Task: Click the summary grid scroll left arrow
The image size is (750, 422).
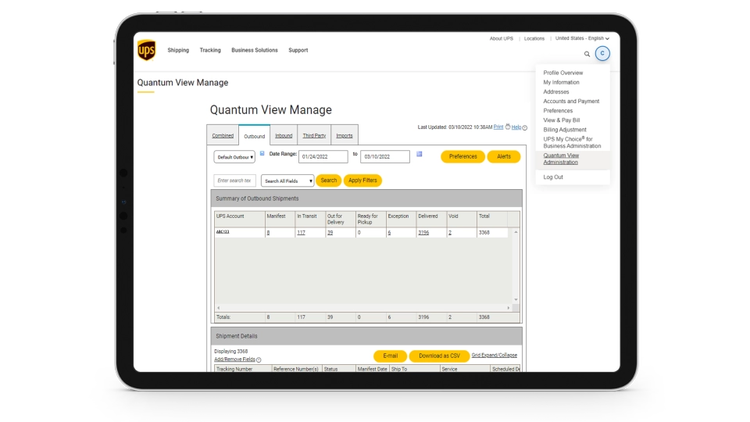Action: (219, 308)
